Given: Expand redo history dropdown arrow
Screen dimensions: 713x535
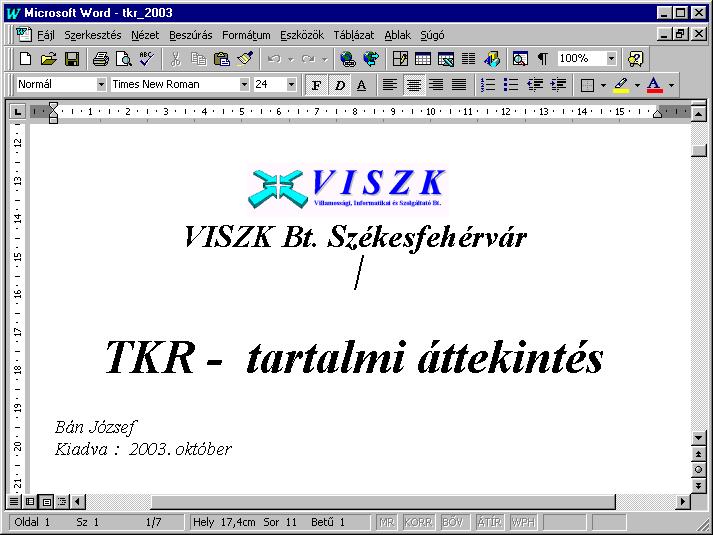Looking at the screenshot, I should 325,59.
